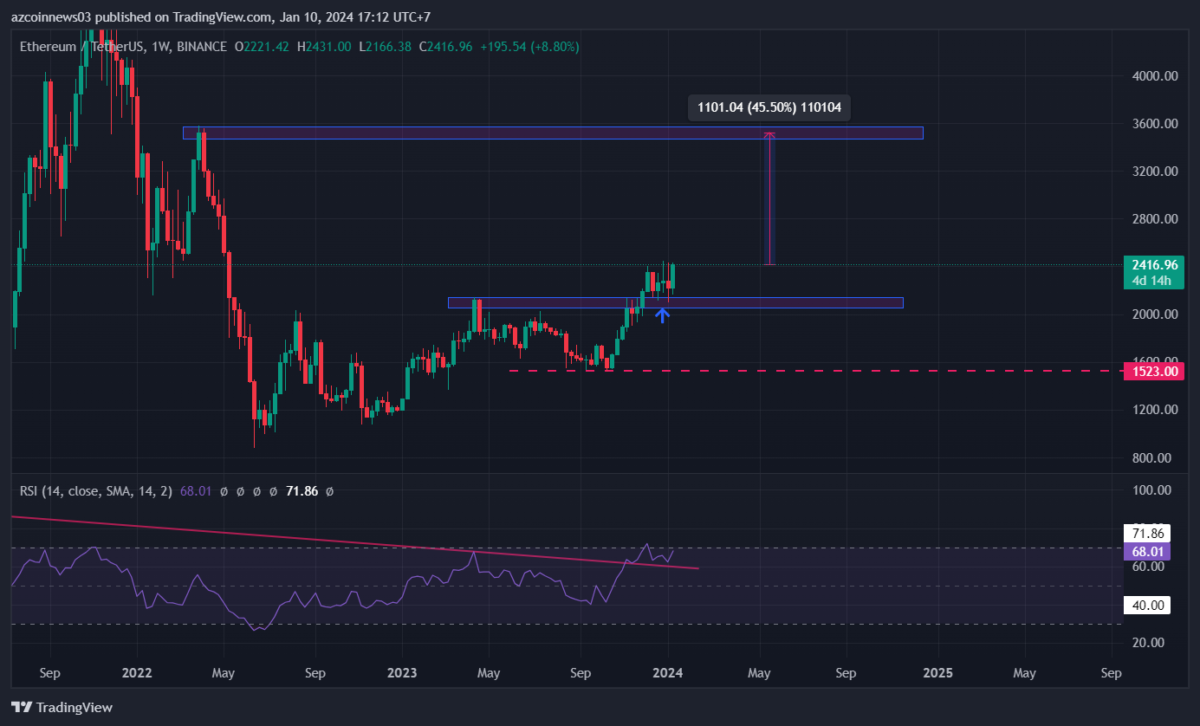Select the vertical price range measurement arrow
Screen dimensions: 1200x726
(x=769, y=200)
